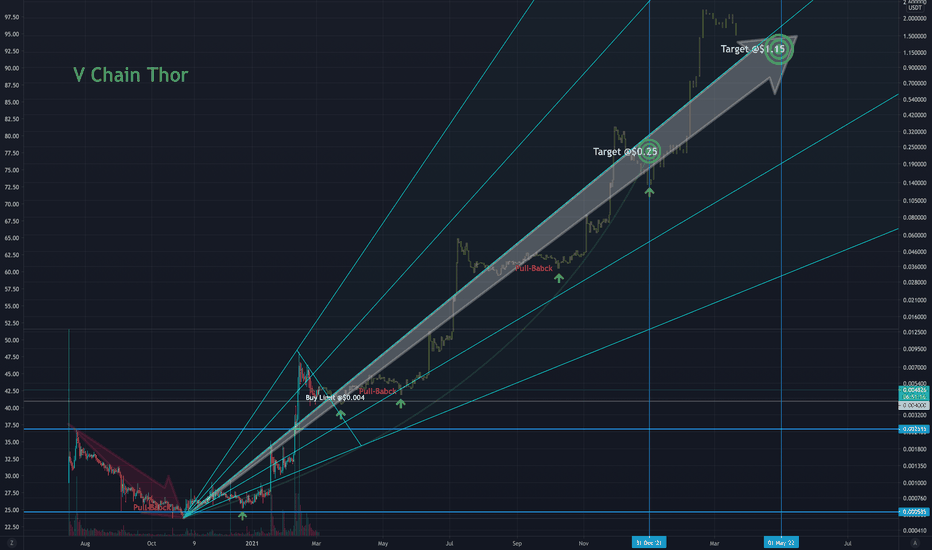Click the 0.080000 price axis label
Image resolution: width=932 pixels, height=550 pixels.
[915, 218]
